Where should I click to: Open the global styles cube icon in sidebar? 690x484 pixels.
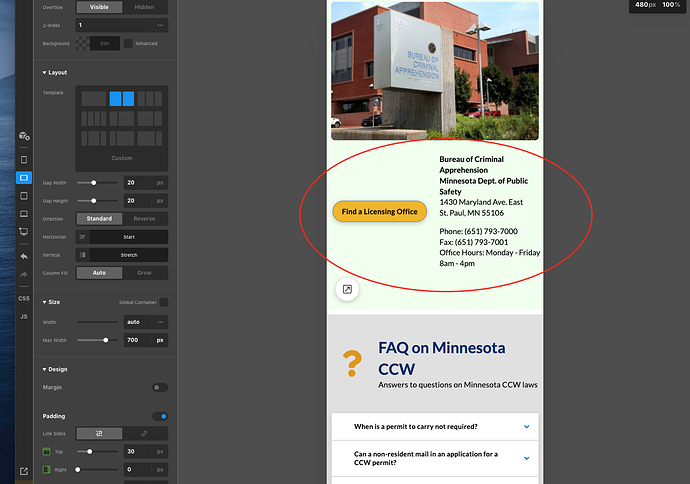pyautogui.click(x=24, y=136)
